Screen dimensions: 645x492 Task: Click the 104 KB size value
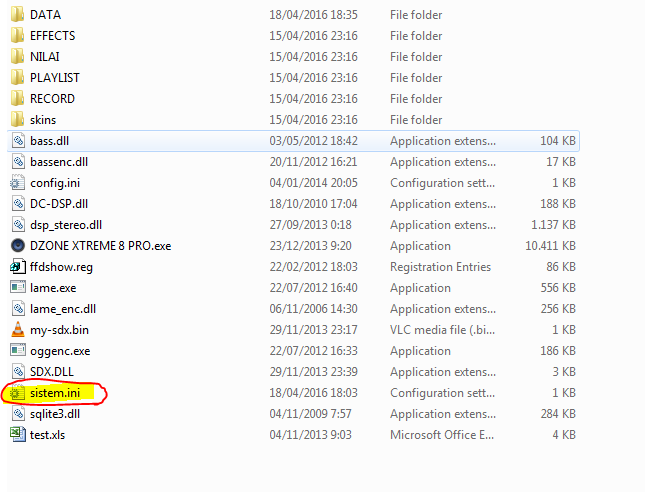(x=558, y=141)
